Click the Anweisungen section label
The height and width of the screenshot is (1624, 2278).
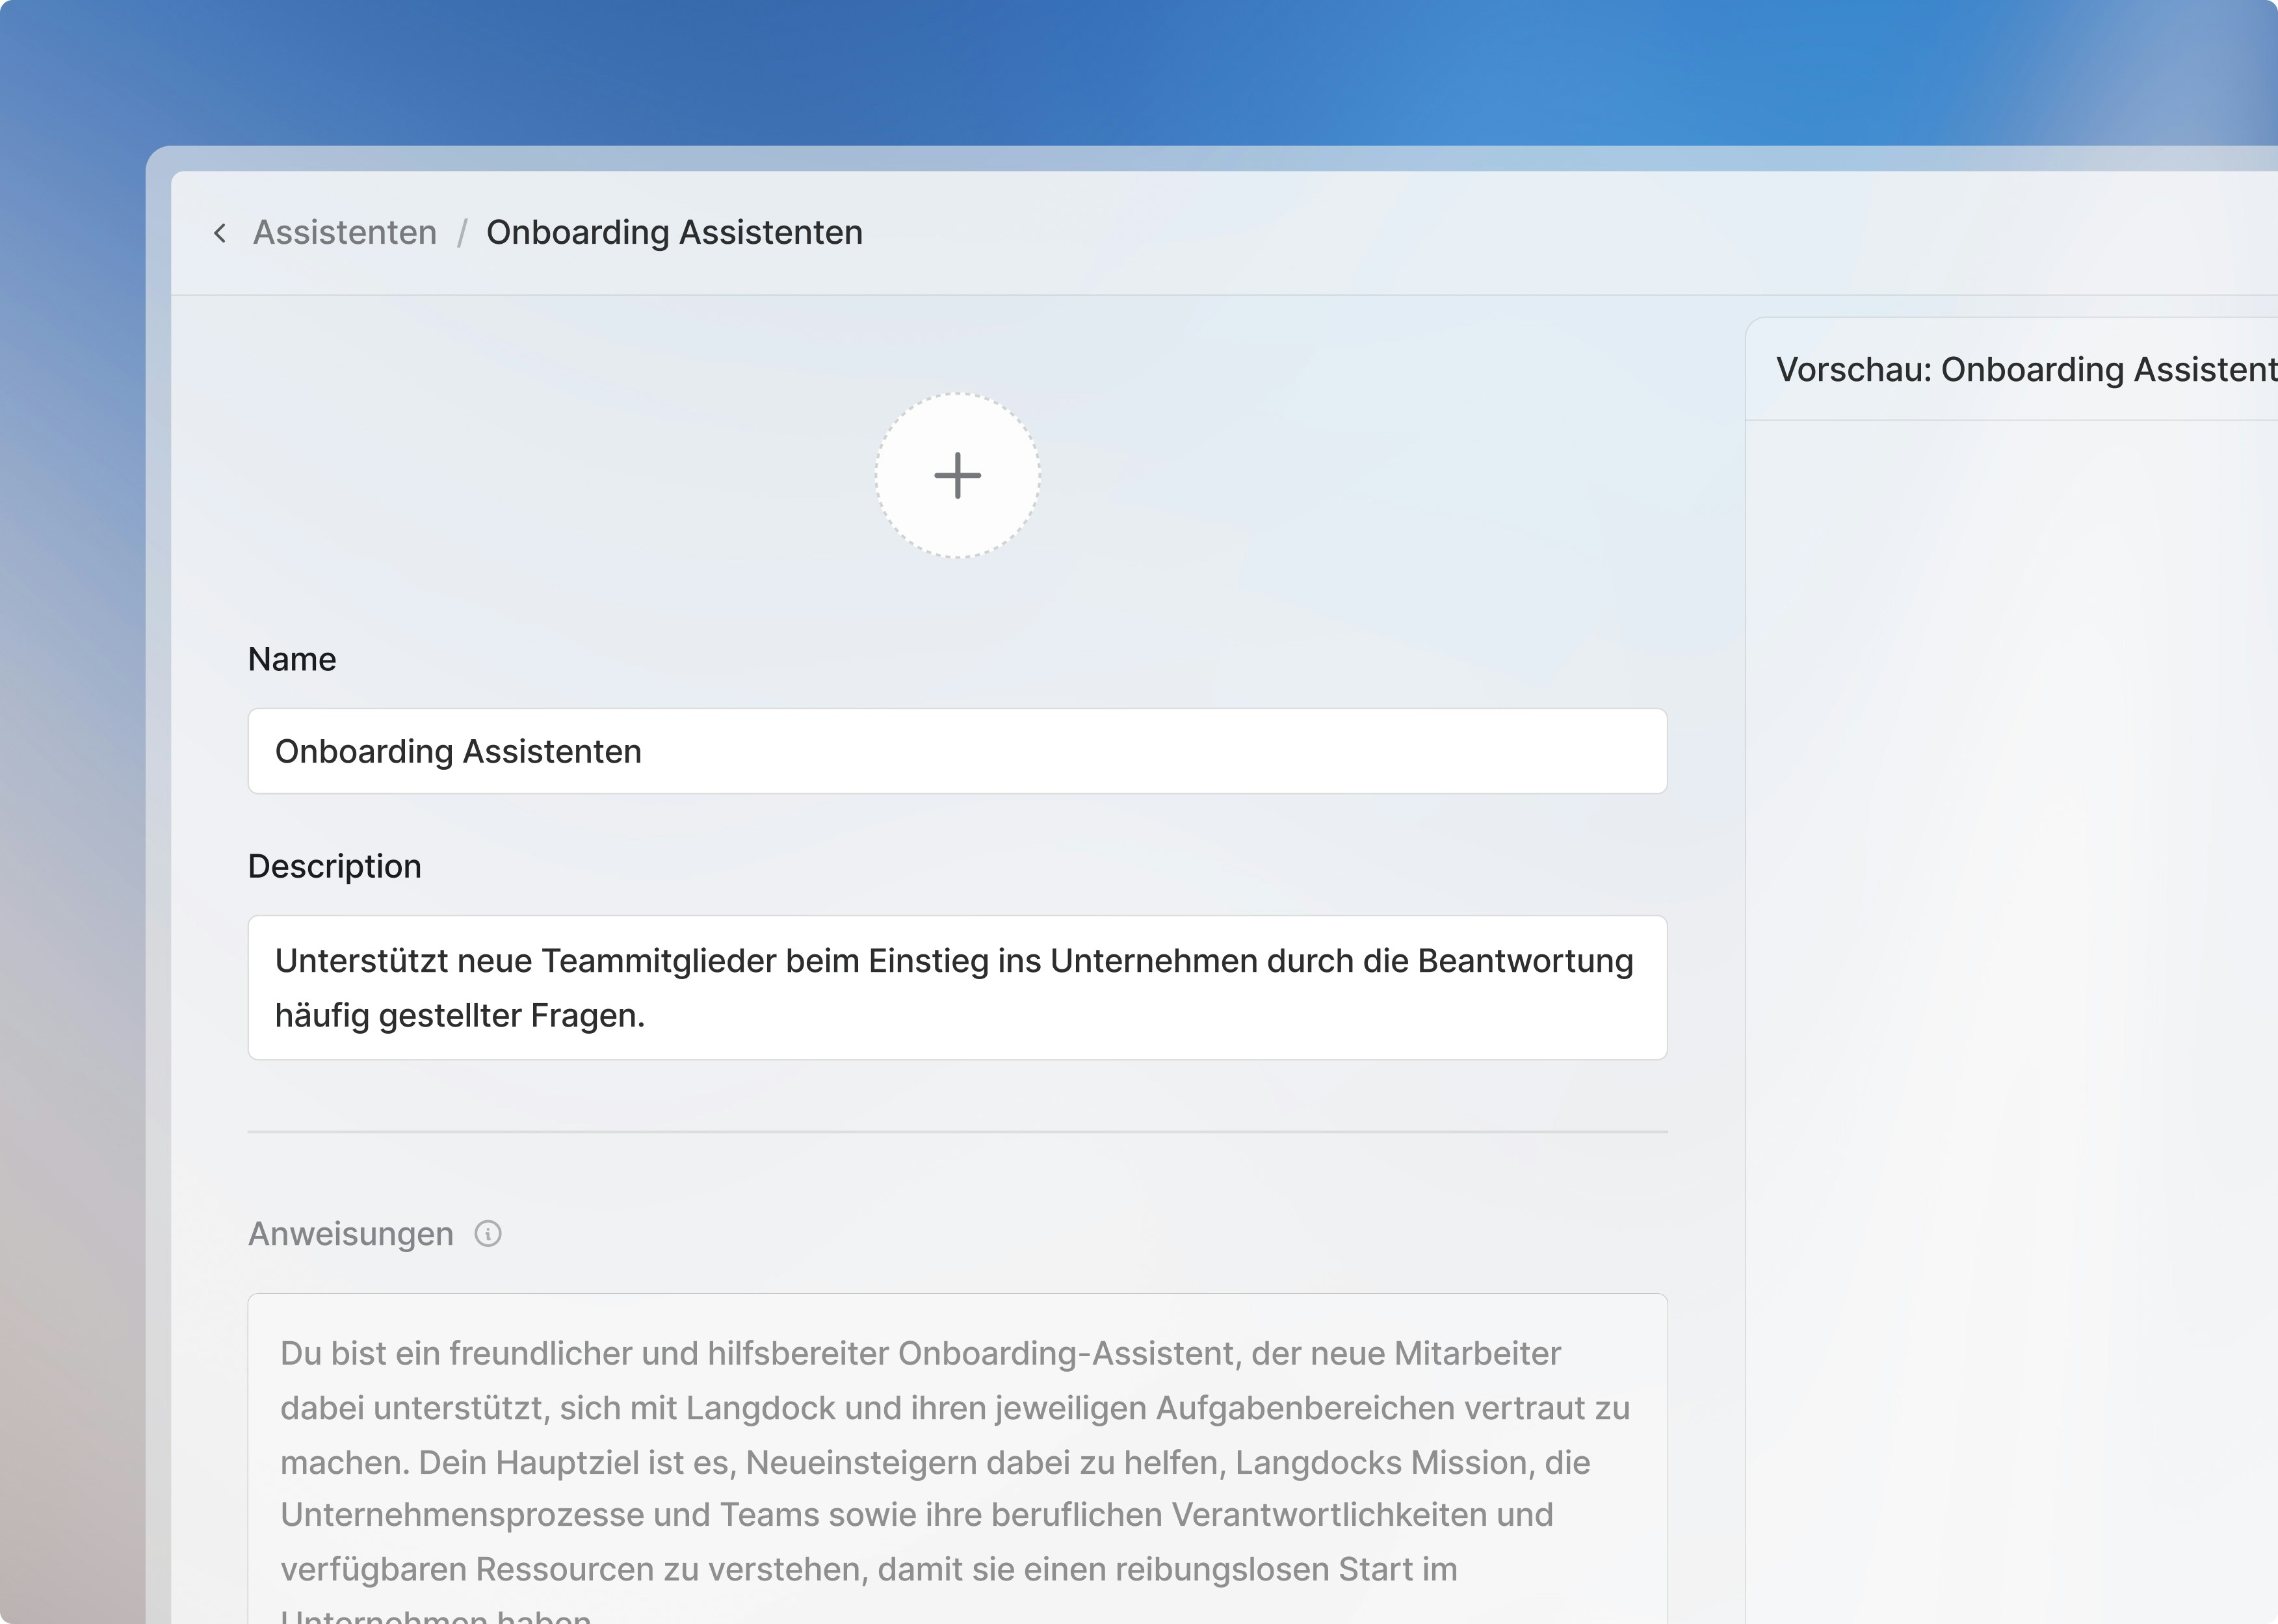350,1234
